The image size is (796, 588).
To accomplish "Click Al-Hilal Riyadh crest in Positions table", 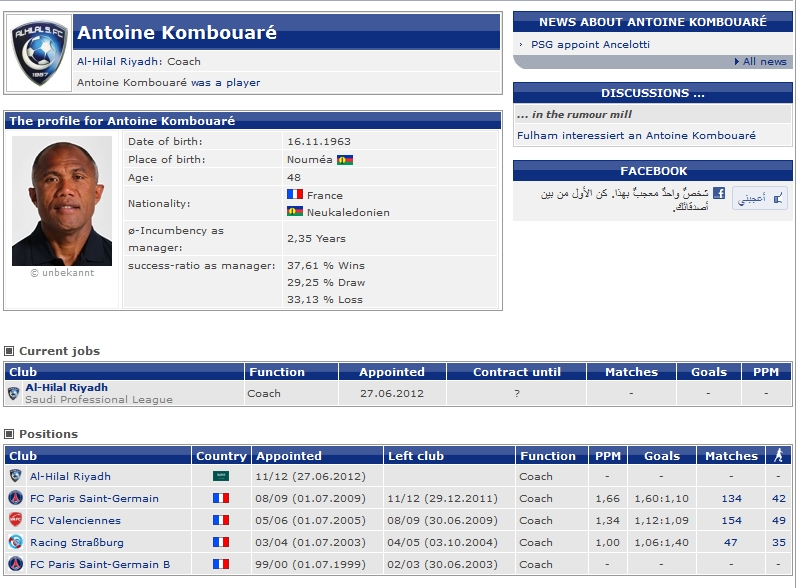I will 16,476.
